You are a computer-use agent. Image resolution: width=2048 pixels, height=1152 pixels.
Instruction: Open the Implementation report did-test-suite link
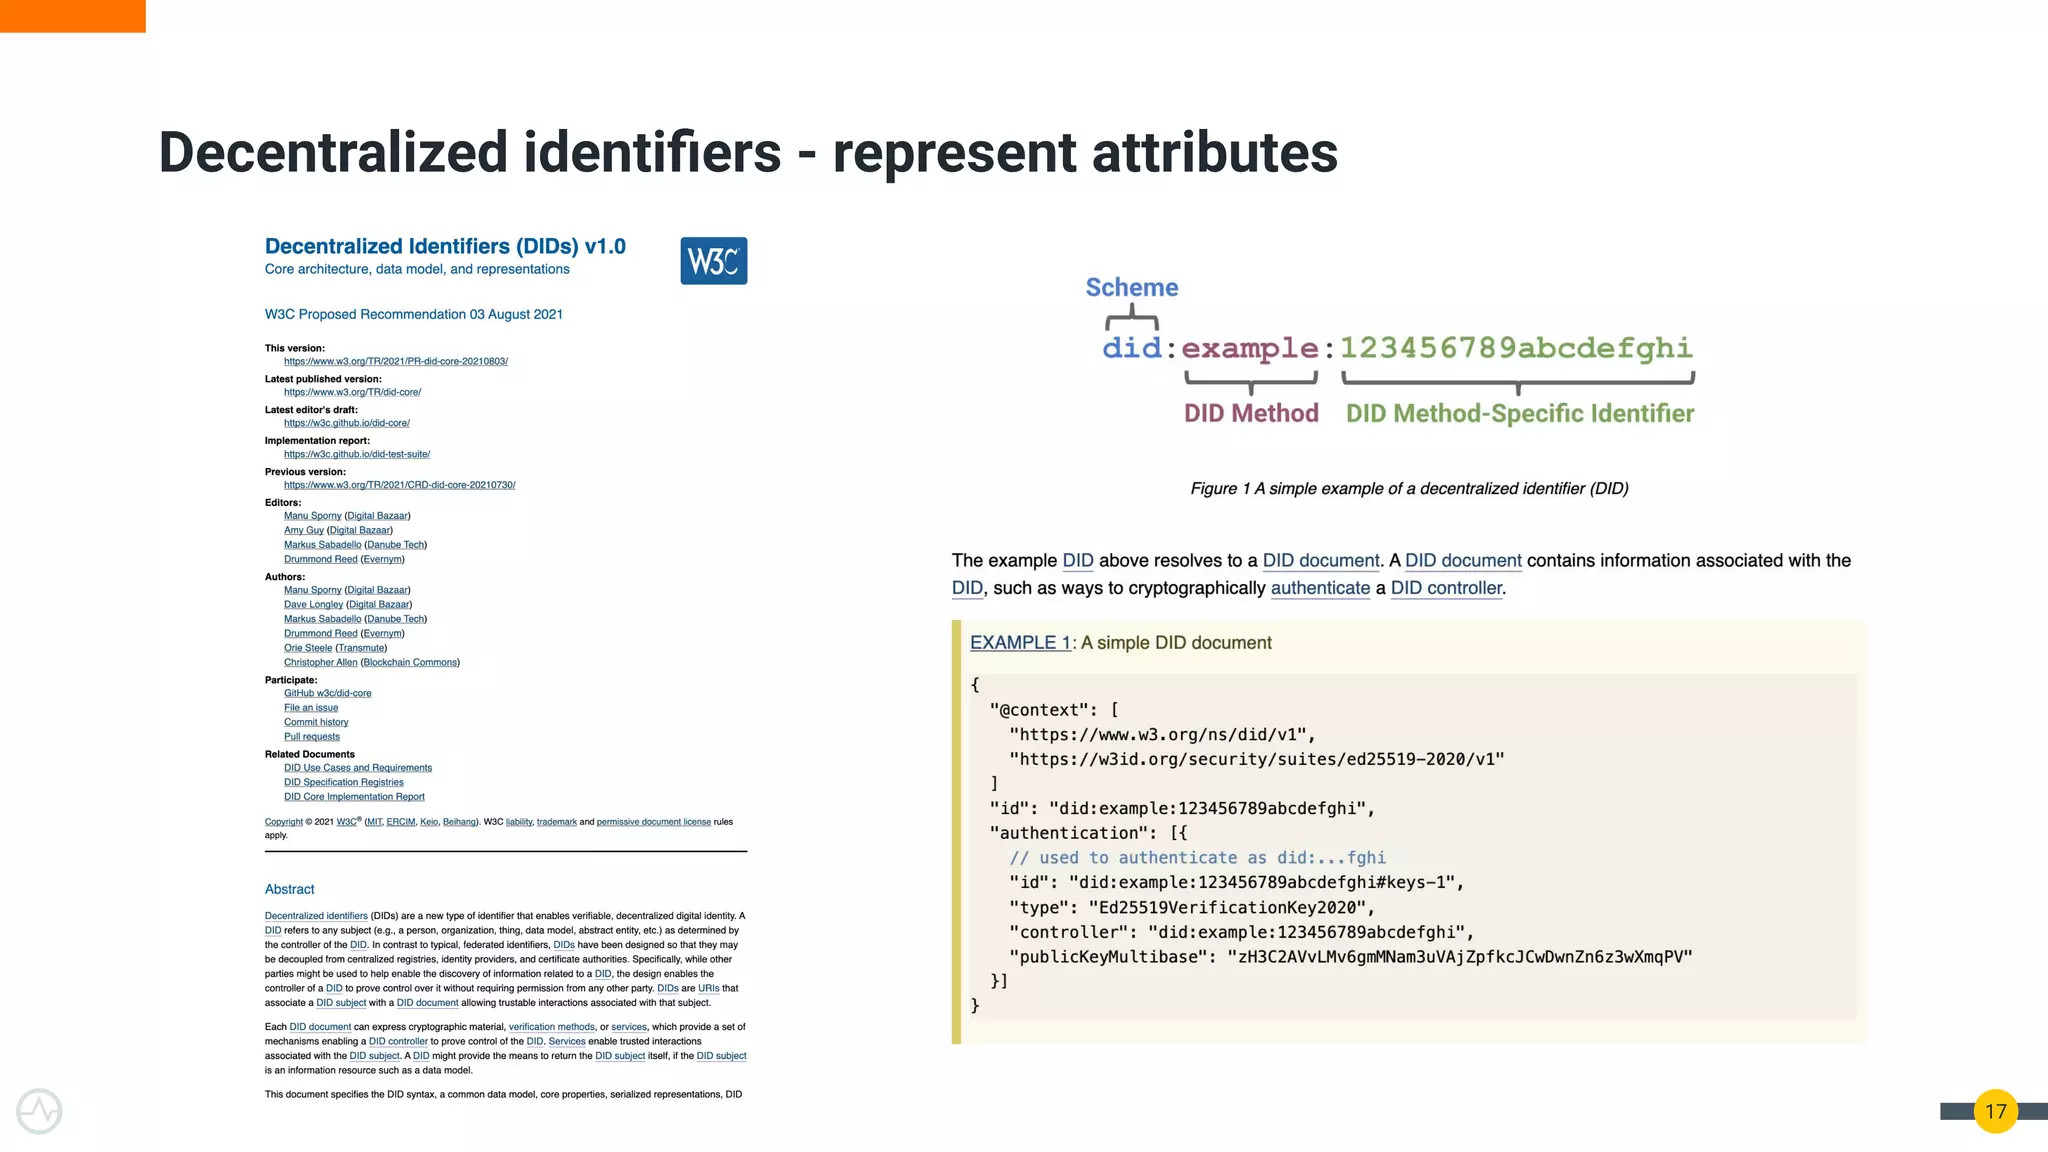(x=357, y=454)
